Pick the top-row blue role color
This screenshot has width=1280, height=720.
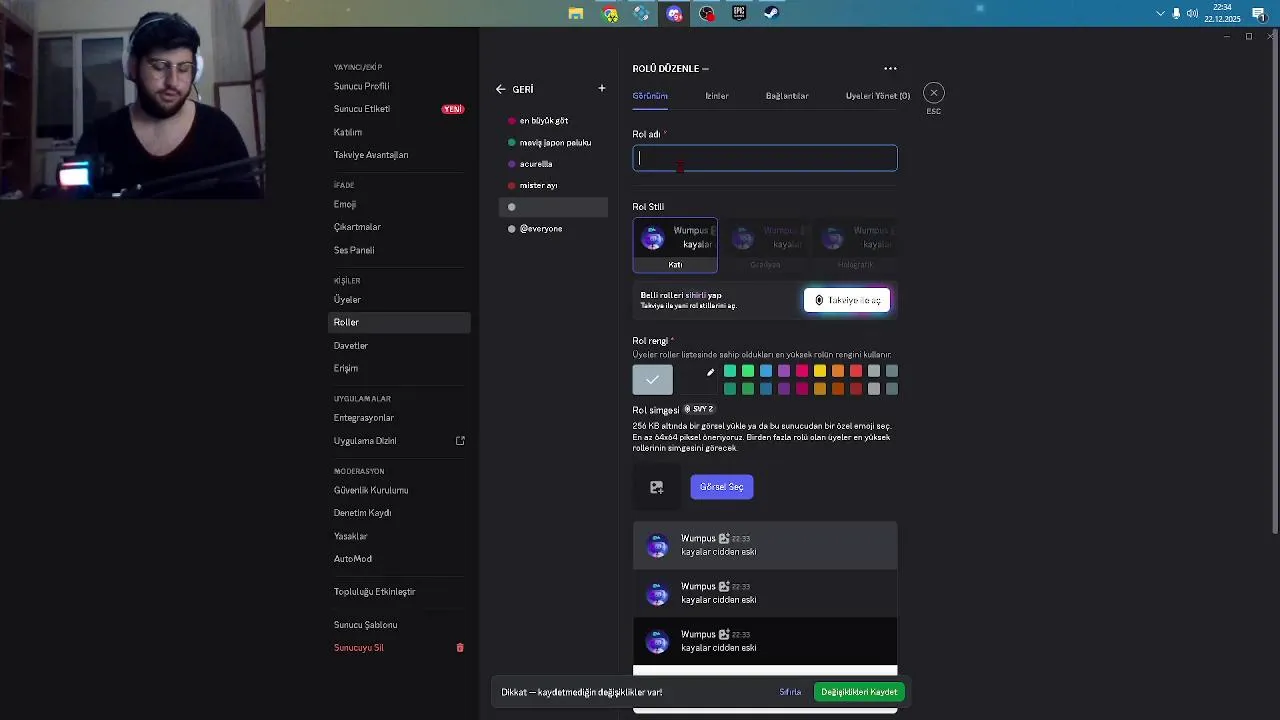point(766,371)
